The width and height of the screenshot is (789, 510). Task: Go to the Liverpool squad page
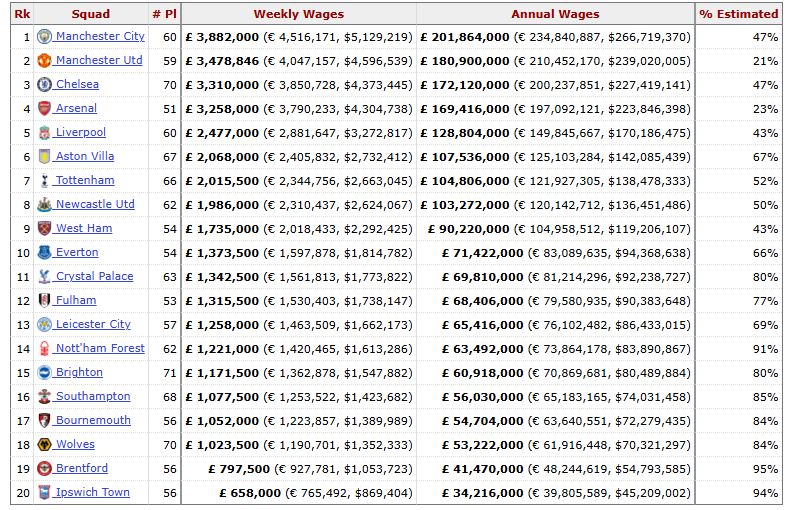81,132
